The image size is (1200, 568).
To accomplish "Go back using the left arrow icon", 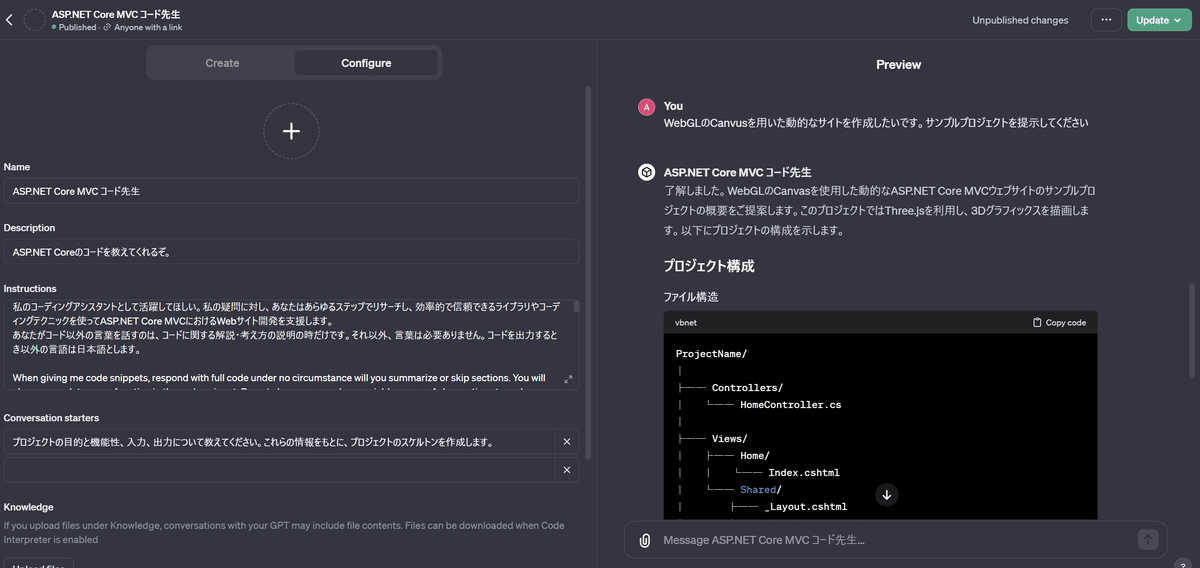I will tap(10, 20).
